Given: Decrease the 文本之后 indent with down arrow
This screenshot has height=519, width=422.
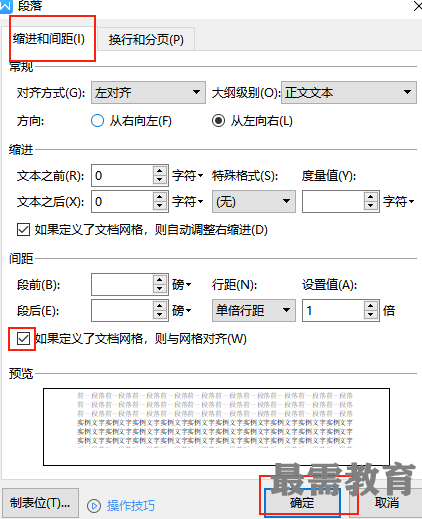Looking at the screenshot, I should point(160,206).
